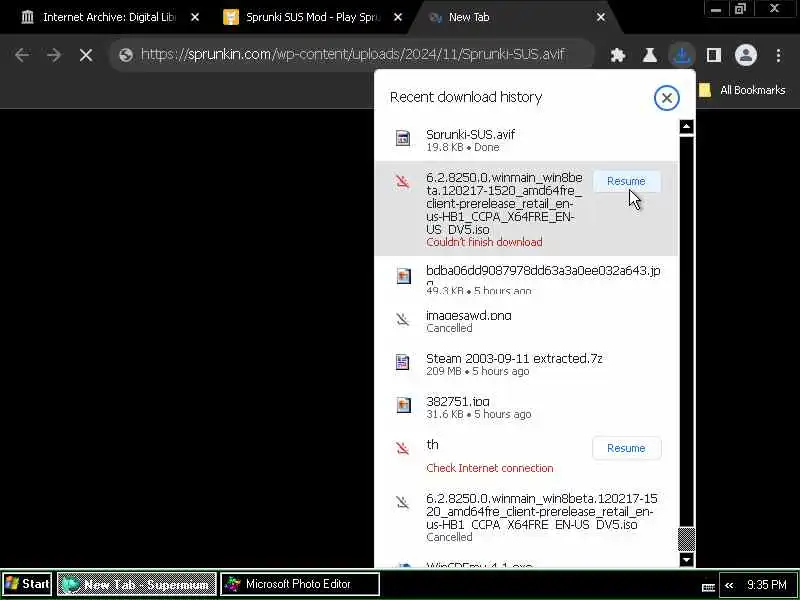Open the side panel icon
The image size is (800, 600).
point(714,55)
